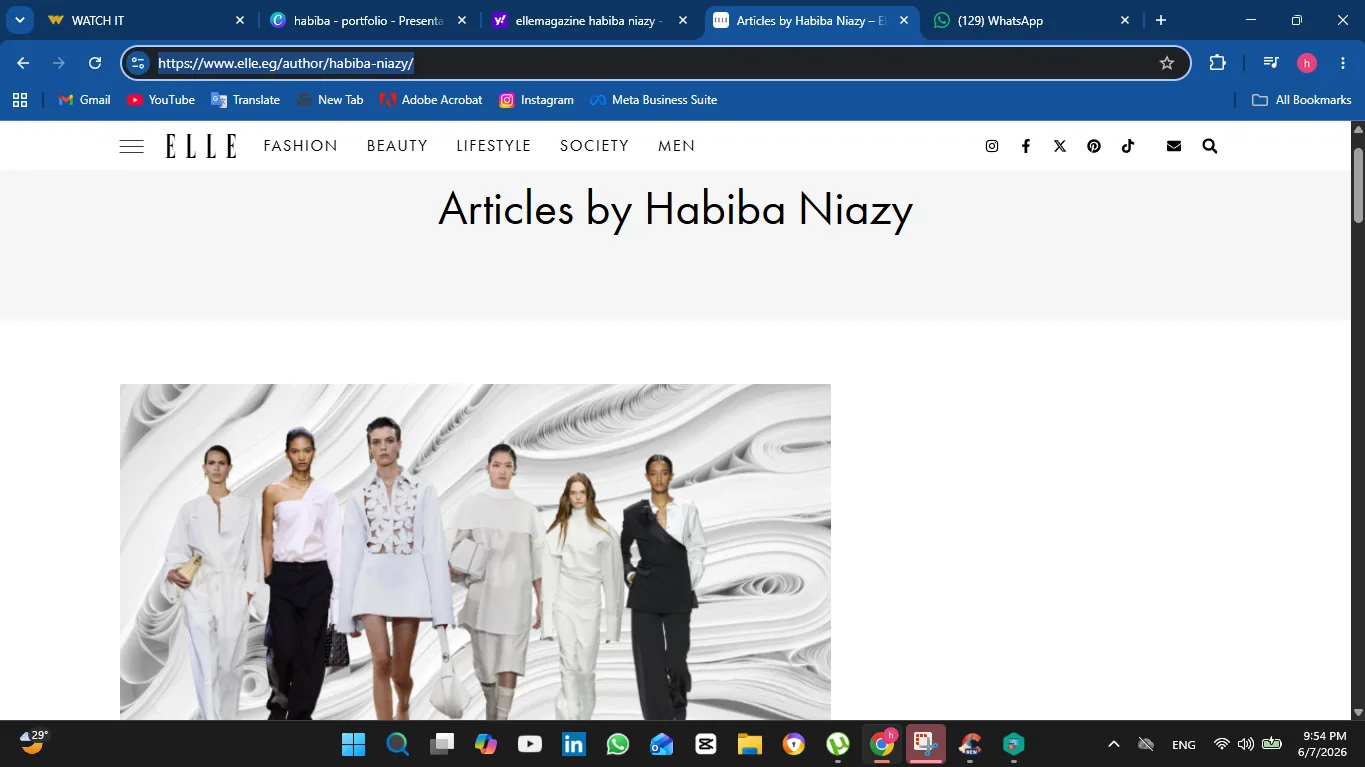Open the Chrome profile avatar

point(1307,63)
